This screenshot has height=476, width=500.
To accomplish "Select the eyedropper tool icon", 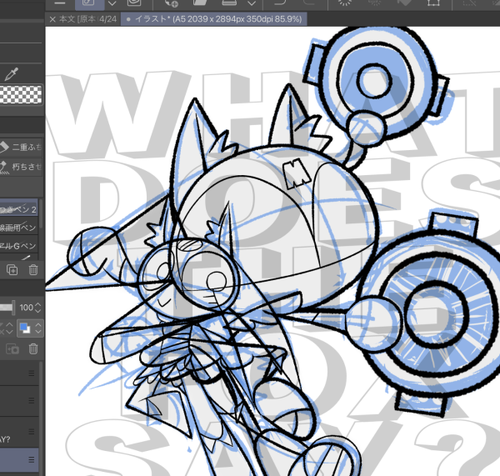I will click(11, 74).
